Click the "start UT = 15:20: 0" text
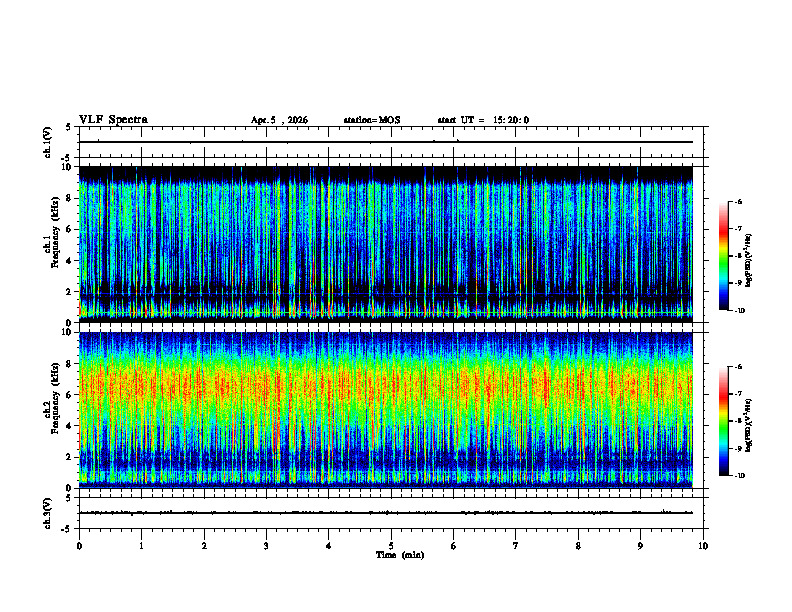792x612 pixels. coord(483,120)
